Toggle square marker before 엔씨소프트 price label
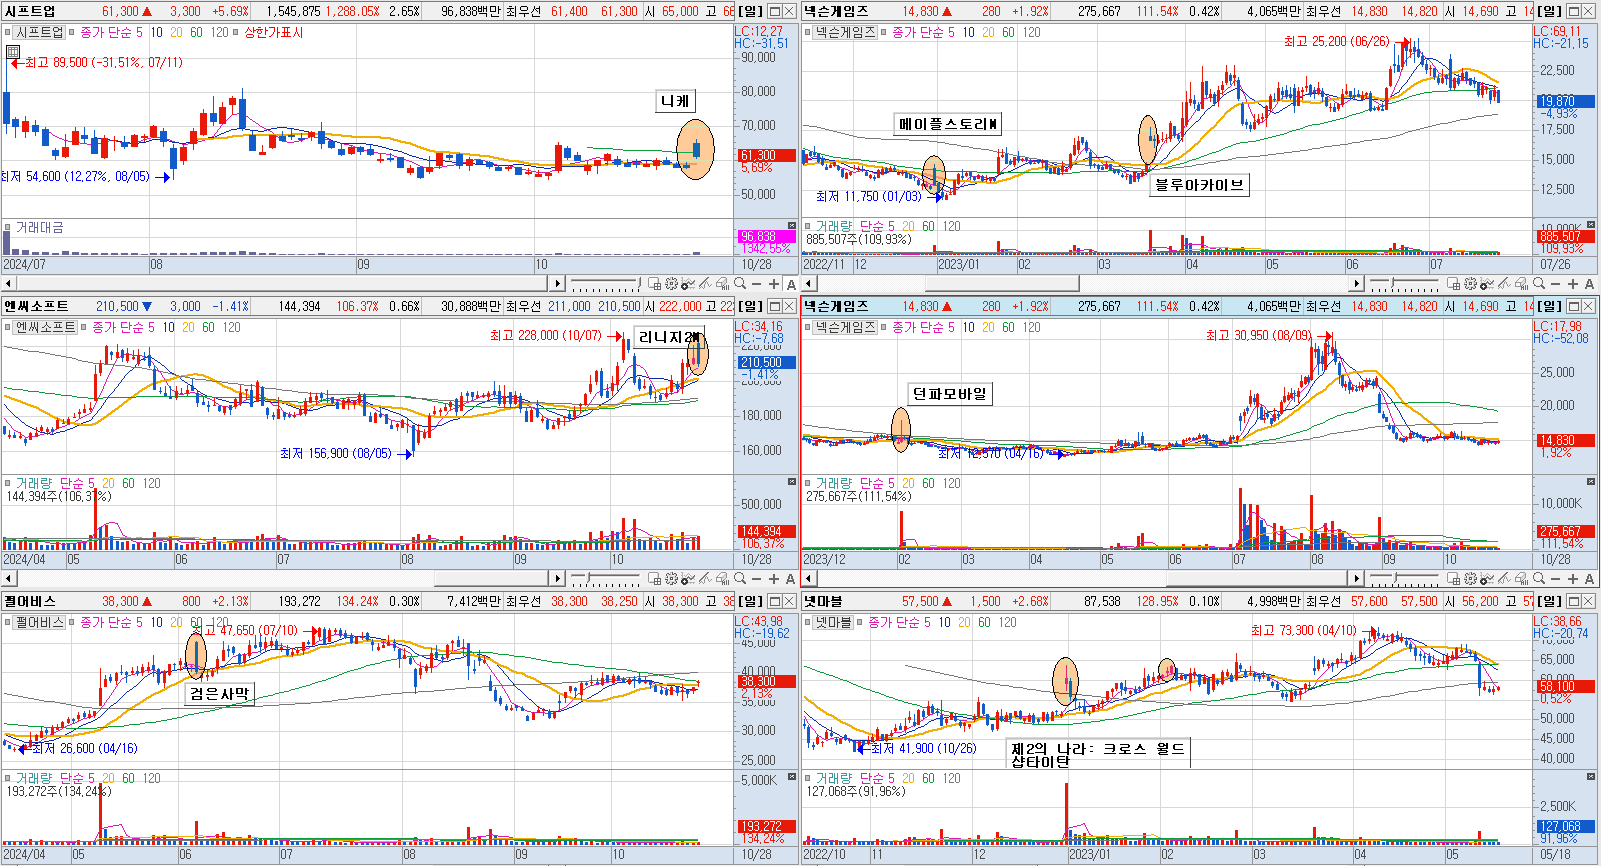Image resolution: width=1601 pixels, height=866 pixels. 8,327
